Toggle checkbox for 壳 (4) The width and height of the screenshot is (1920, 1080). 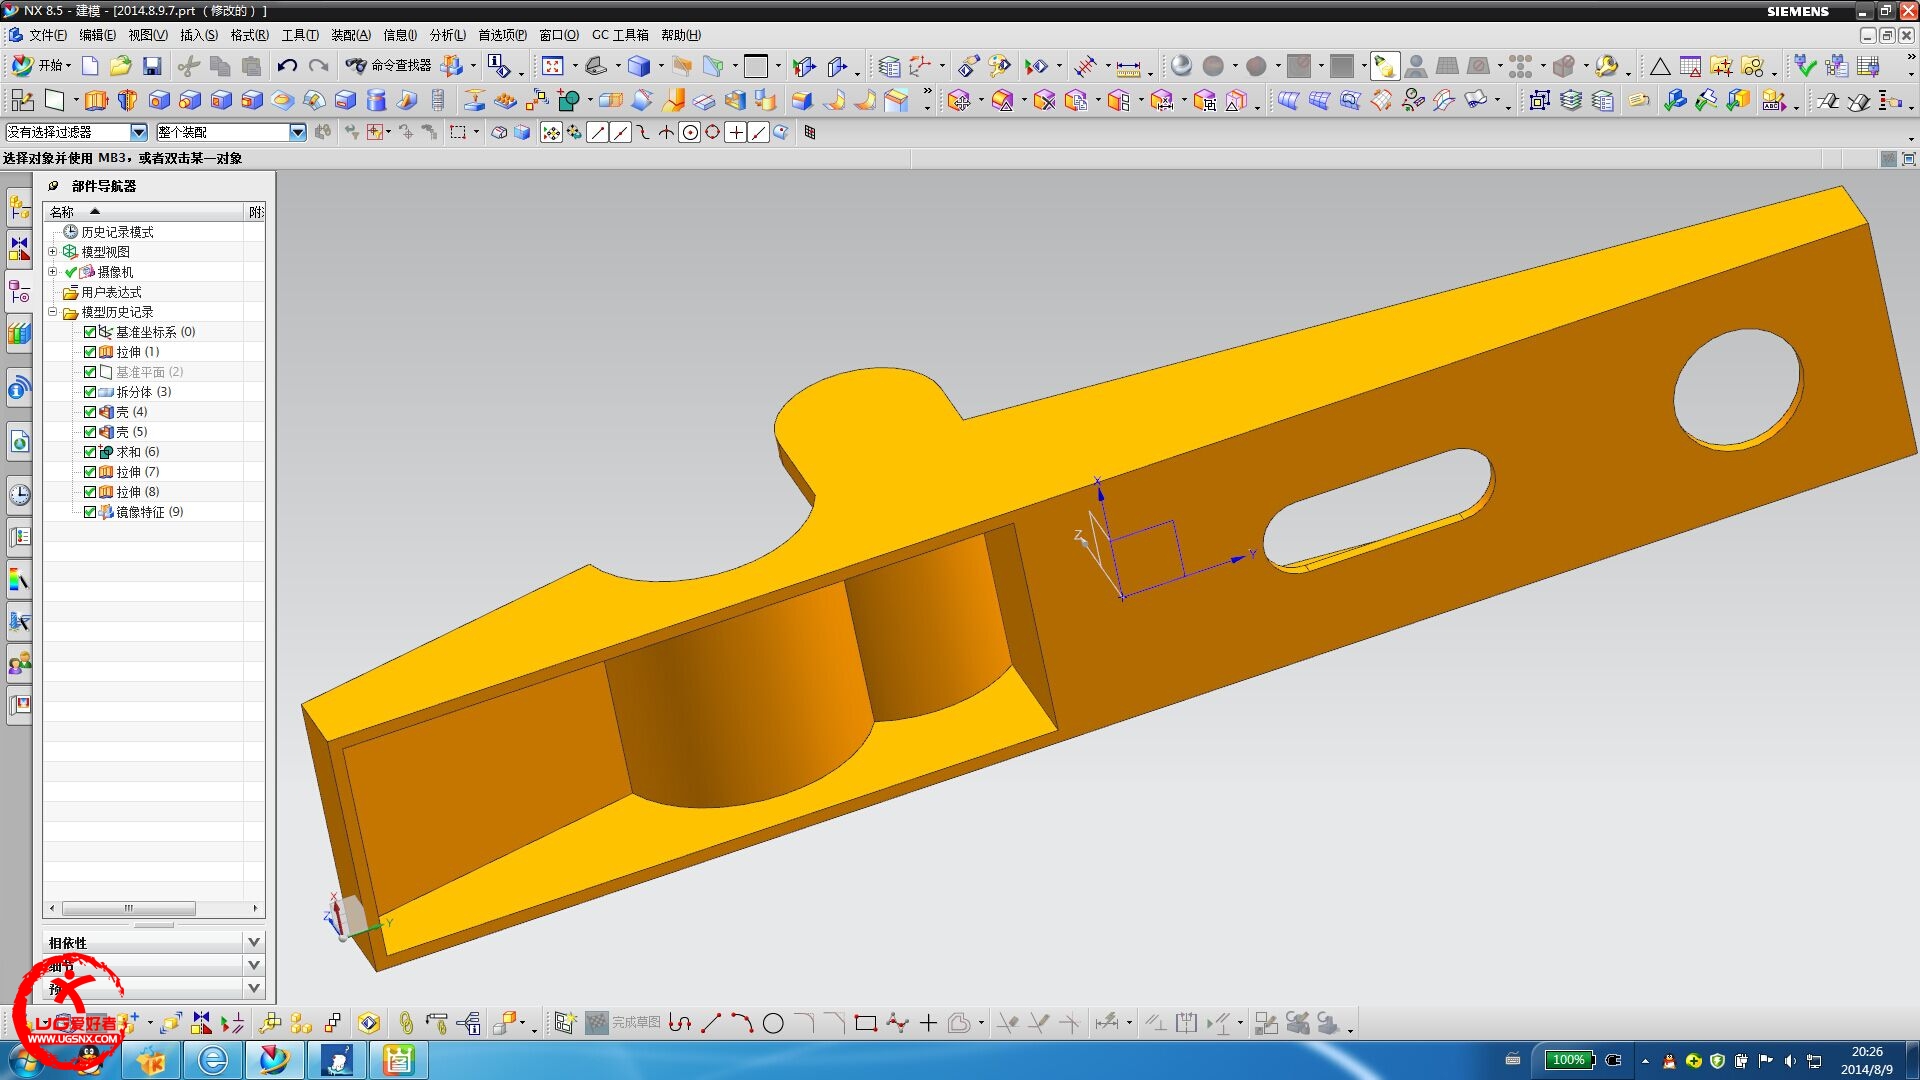(90, 412)
